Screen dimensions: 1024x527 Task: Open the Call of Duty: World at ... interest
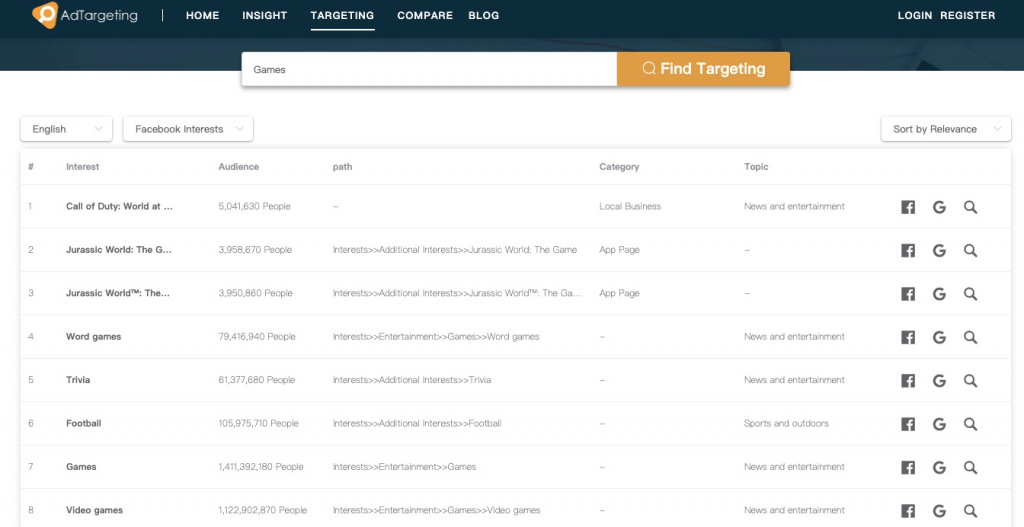coord(120,206)
